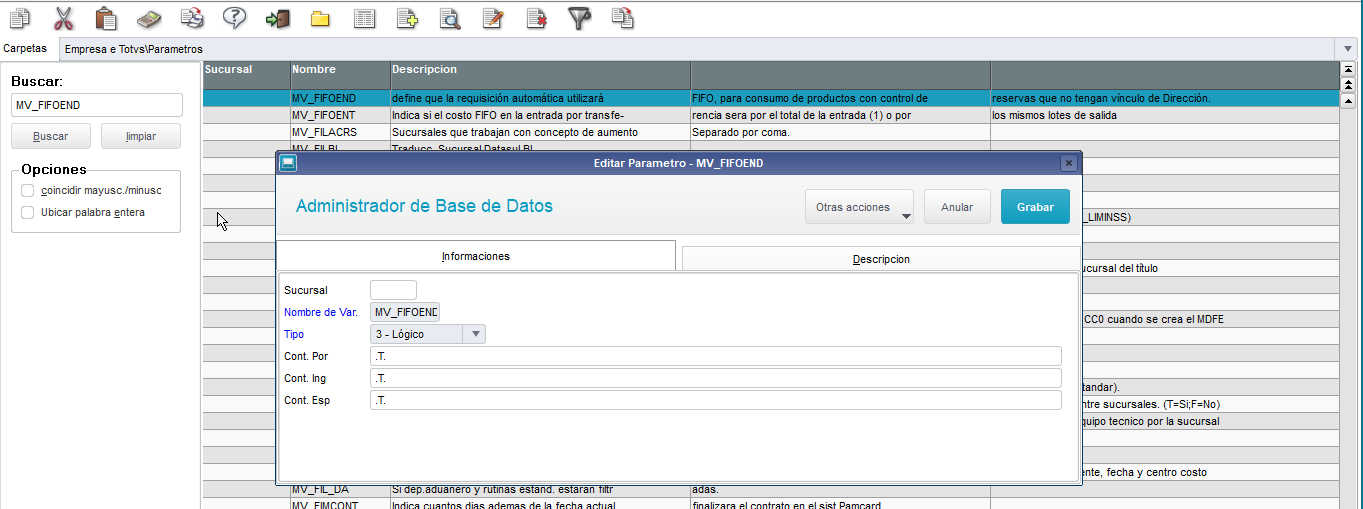Click 'finalizara el contrato en el sist Pamcard' cell
The width and height of the screenshot is (1363, 509).
coord(840,505)
